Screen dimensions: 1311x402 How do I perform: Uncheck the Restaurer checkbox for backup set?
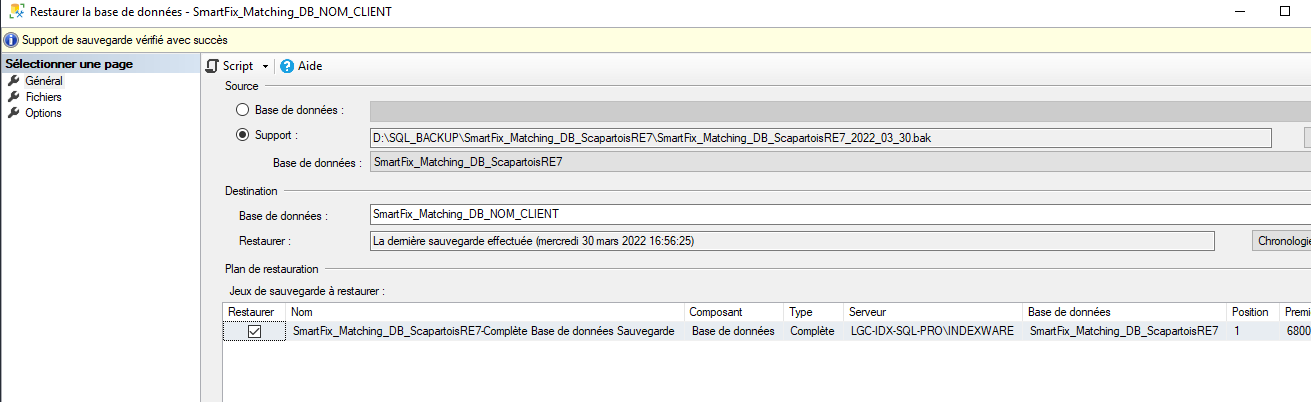[254, 331]
